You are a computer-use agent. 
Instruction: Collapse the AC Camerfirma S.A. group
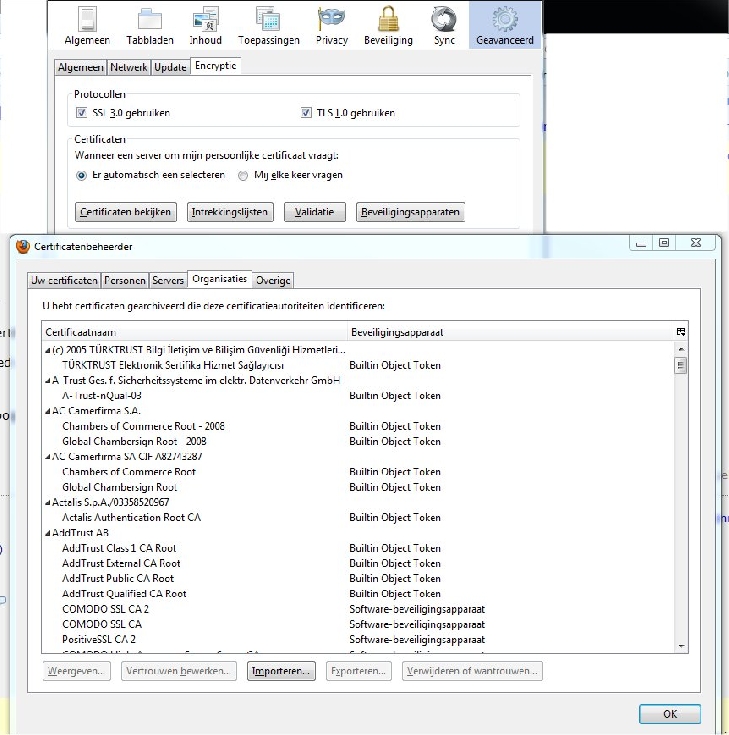[47, 411]
